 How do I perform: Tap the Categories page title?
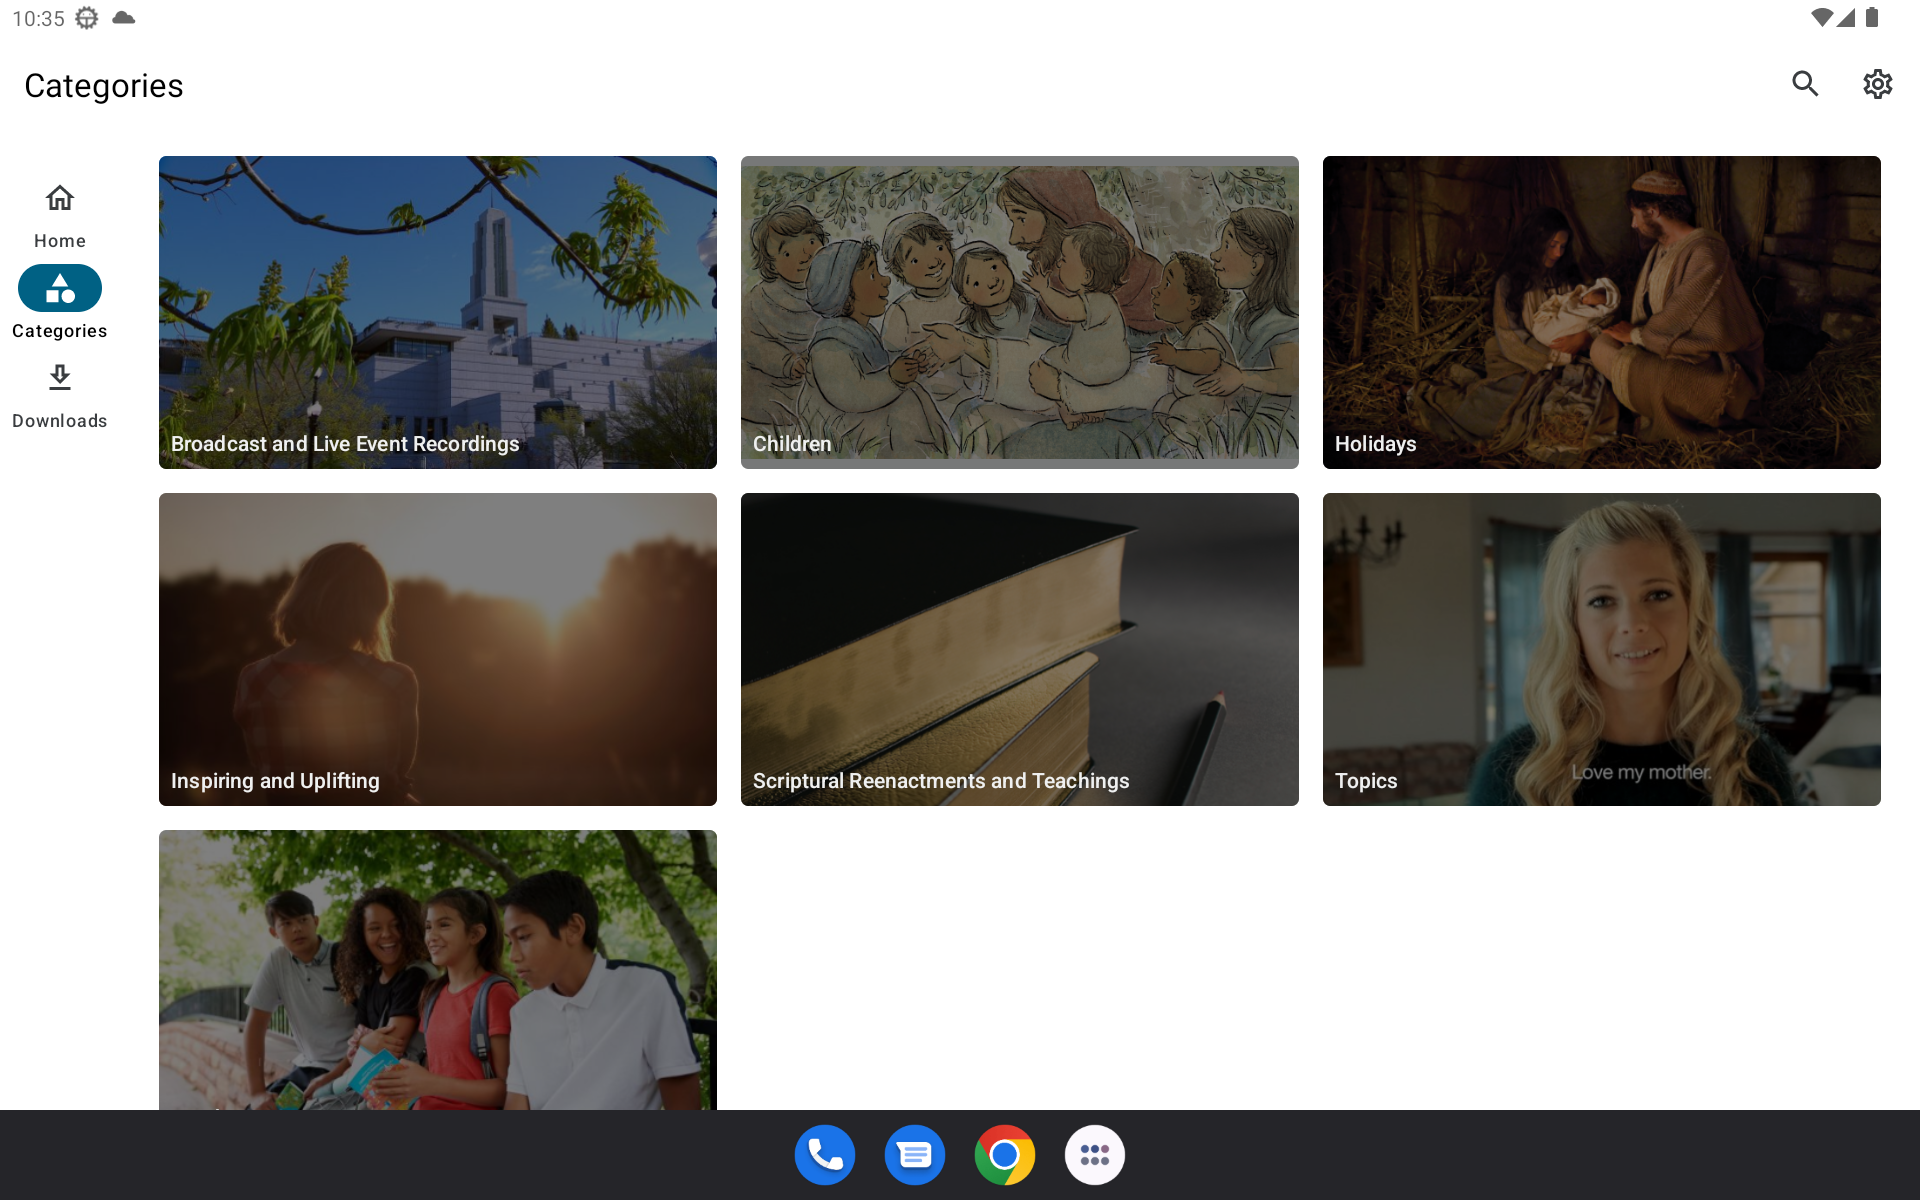(x=104, y=86)
